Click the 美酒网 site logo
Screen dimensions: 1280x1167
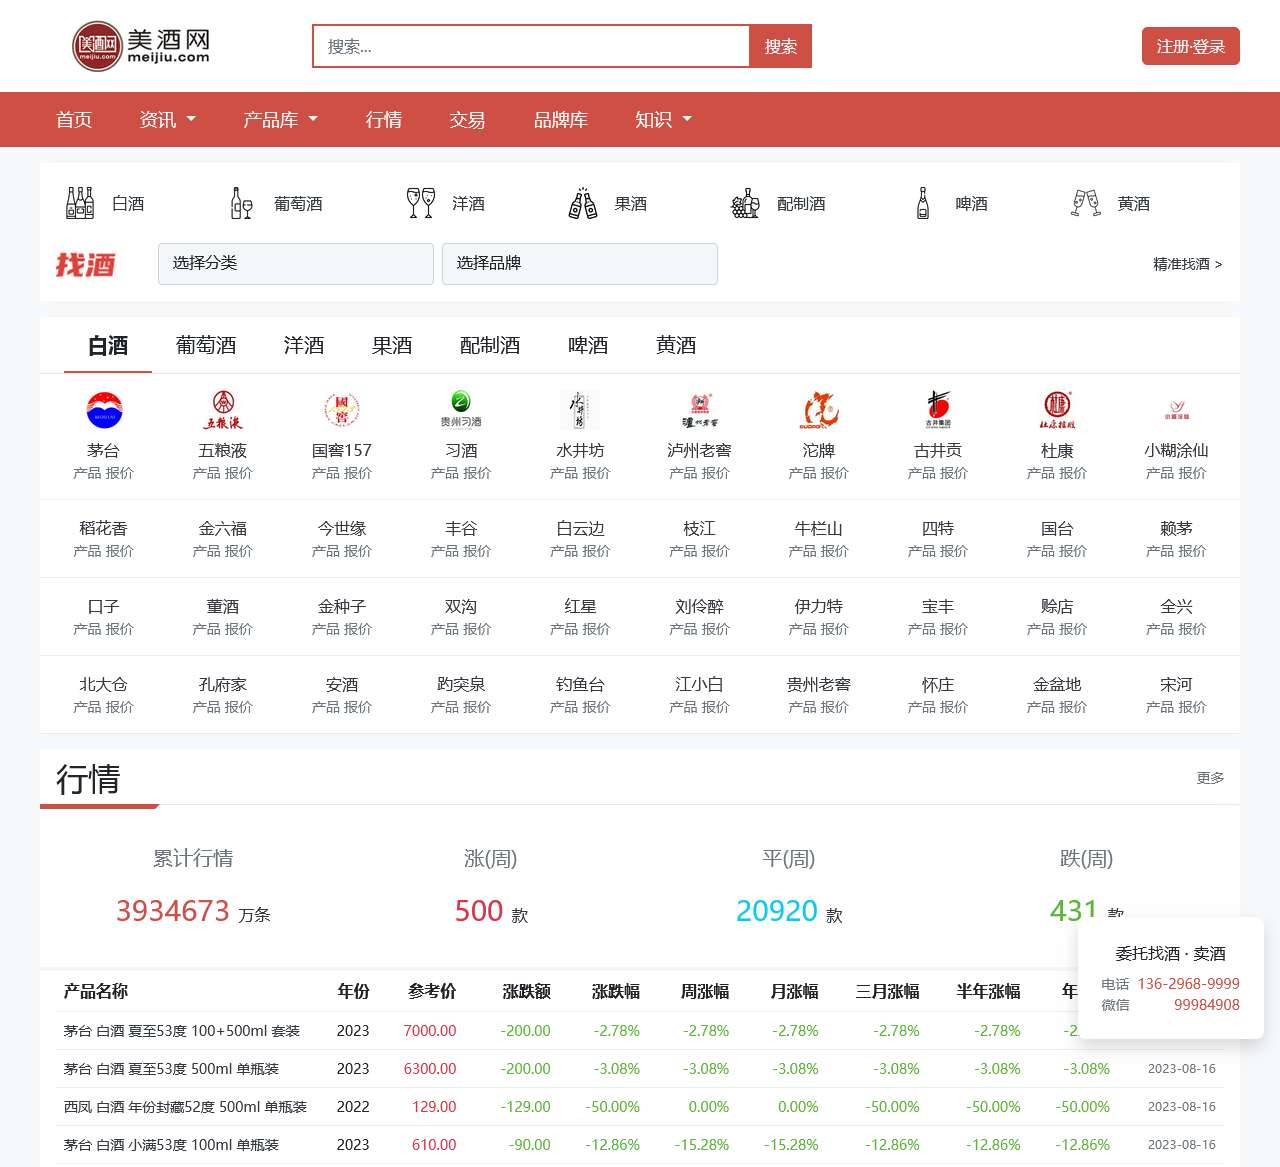point(144,45)
